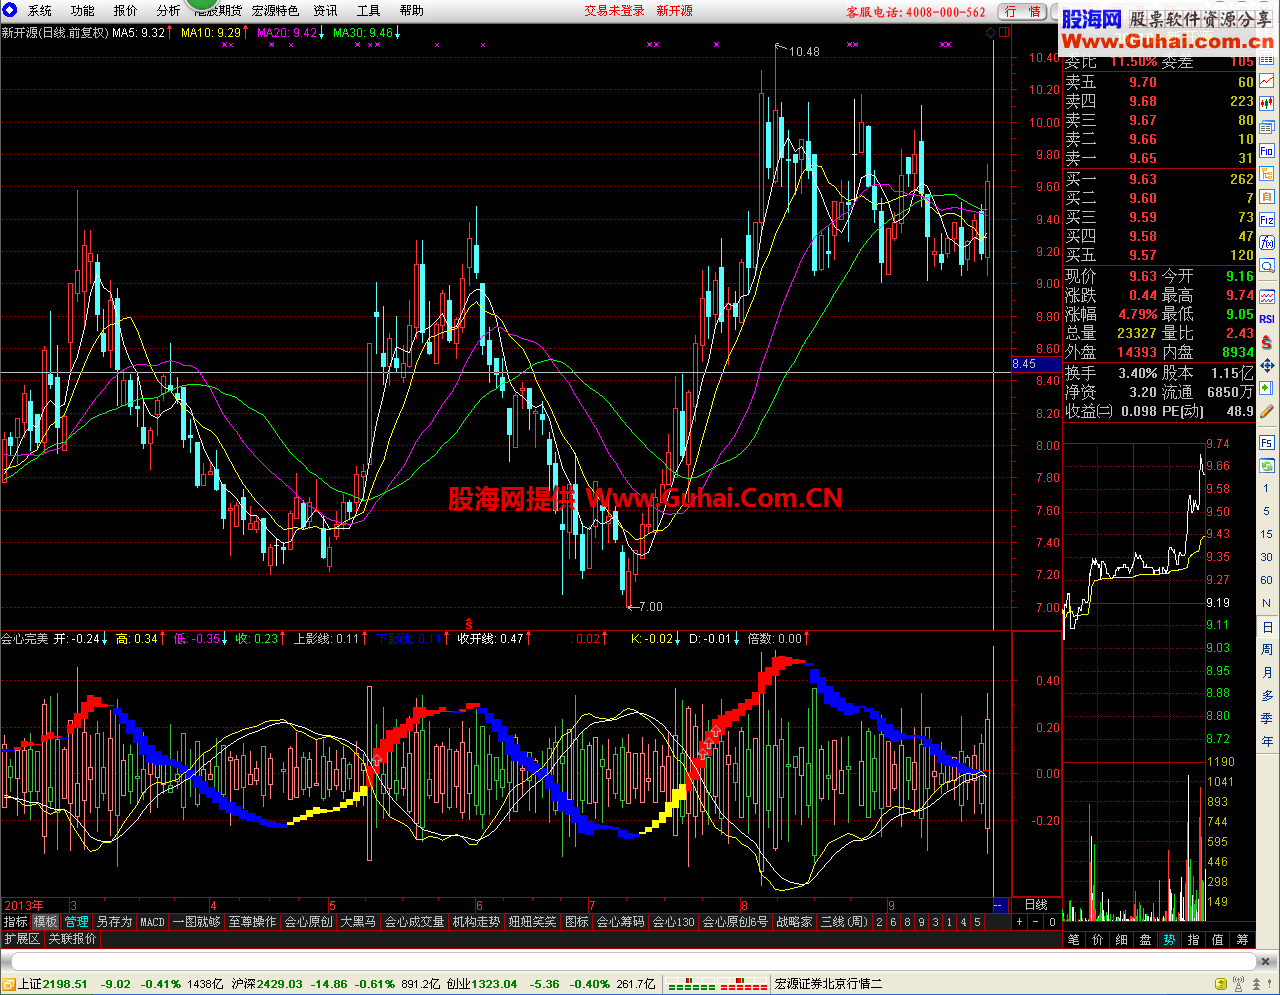Click the tree structure icon in sidebar
The width and height of the screenshot is (1280, 995).
click(x=1267, y=173)
